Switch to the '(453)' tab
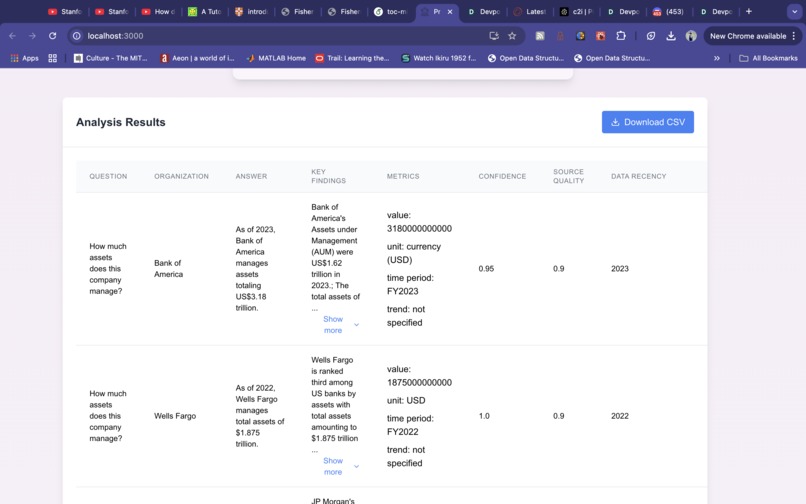 pos(669,11)
